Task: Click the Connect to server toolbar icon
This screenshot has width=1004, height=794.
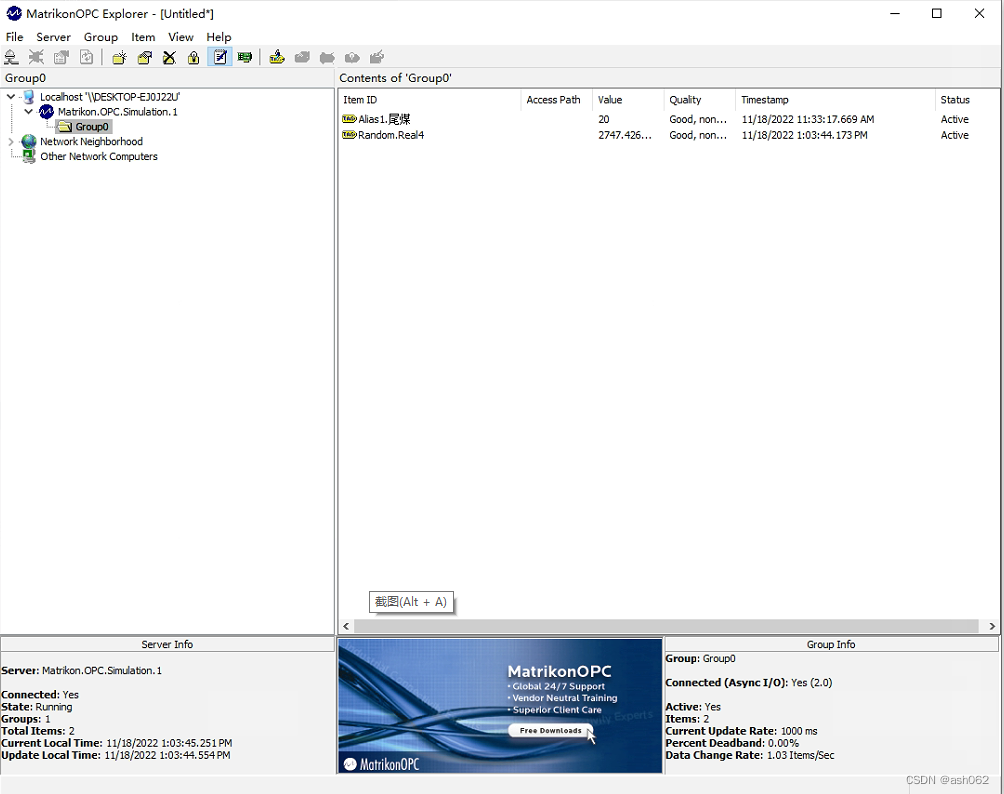Action: [x=12, y=58]
